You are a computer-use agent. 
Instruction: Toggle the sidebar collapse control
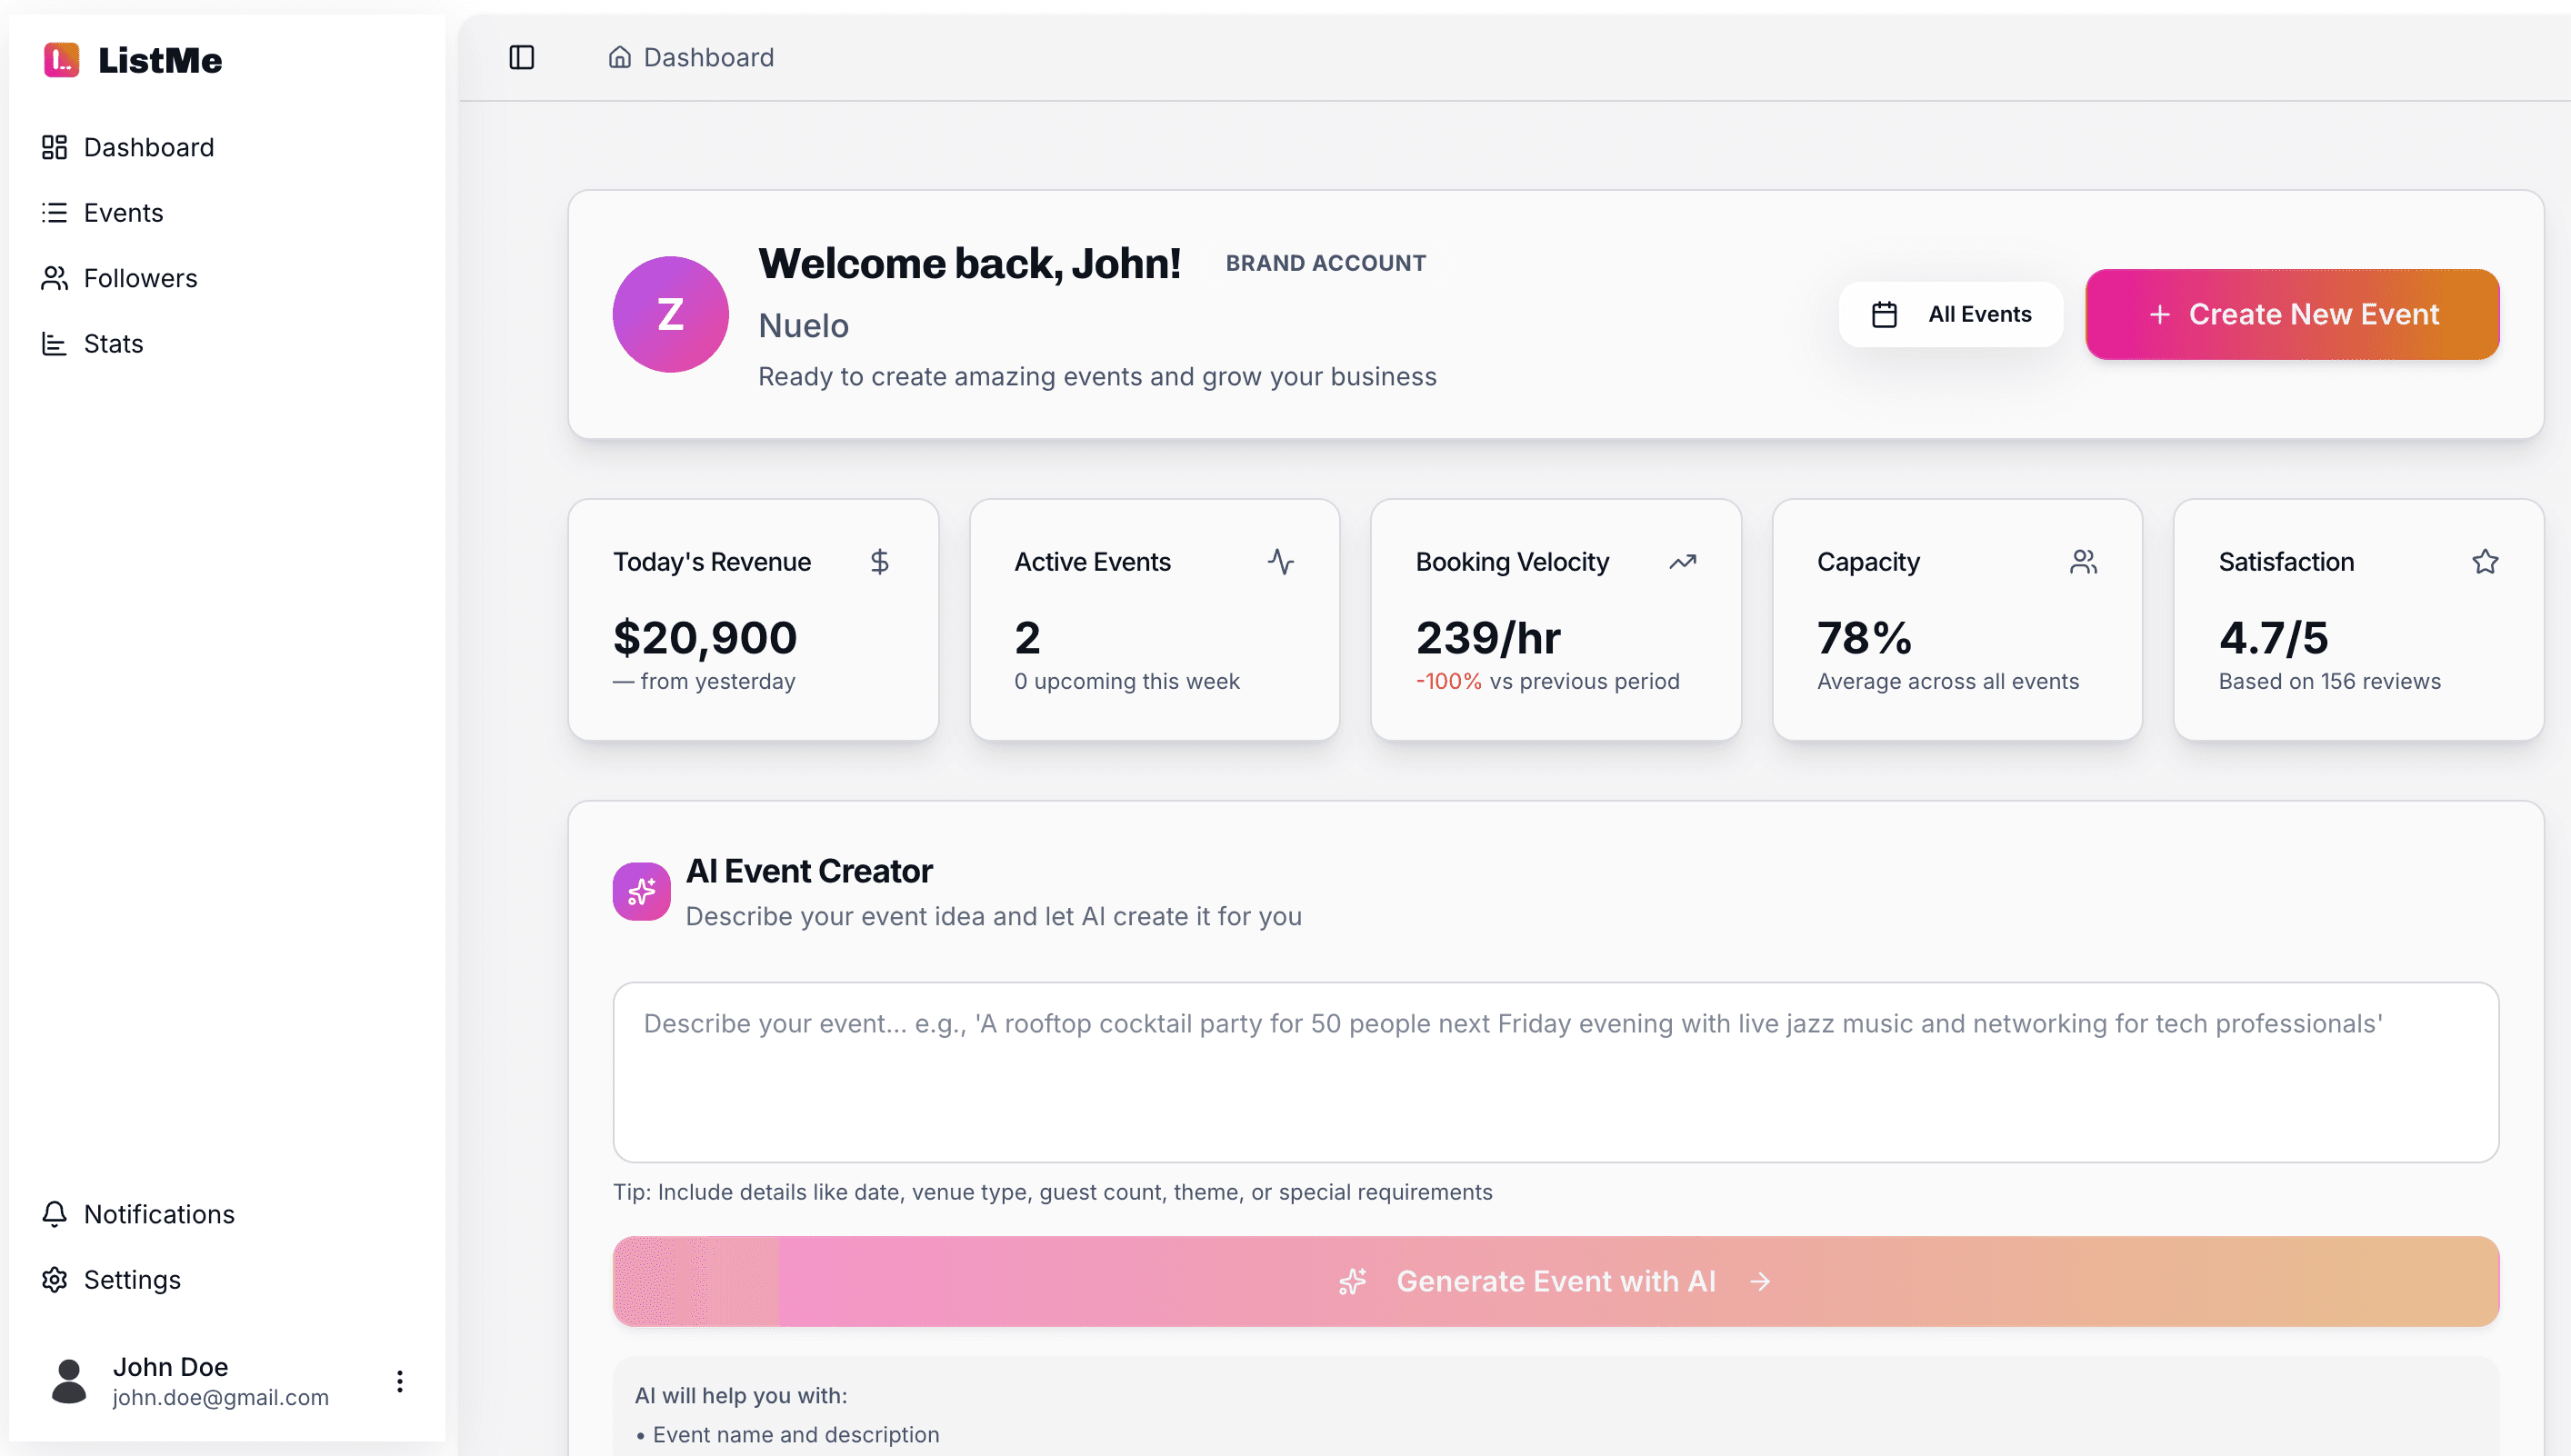(522, 57)
